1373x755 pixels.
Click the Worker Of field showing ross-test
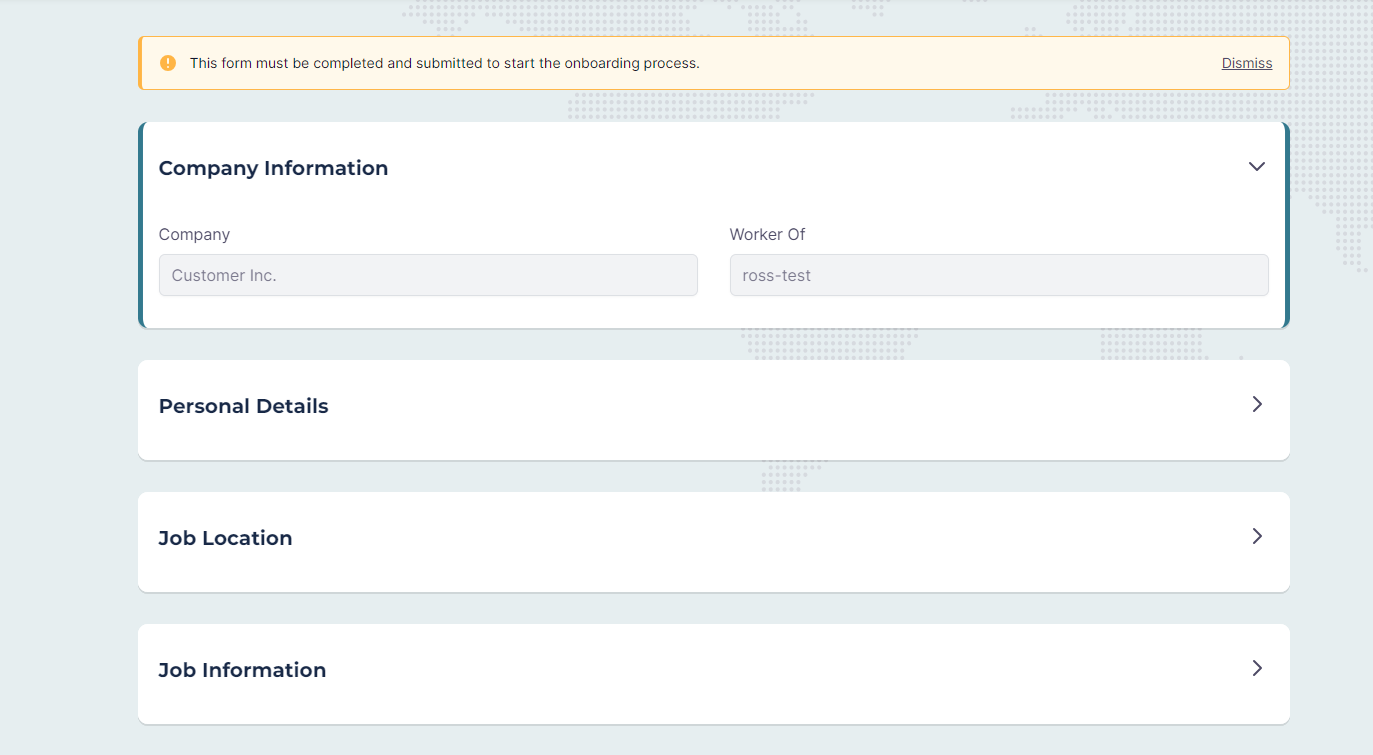coord(999,275)
